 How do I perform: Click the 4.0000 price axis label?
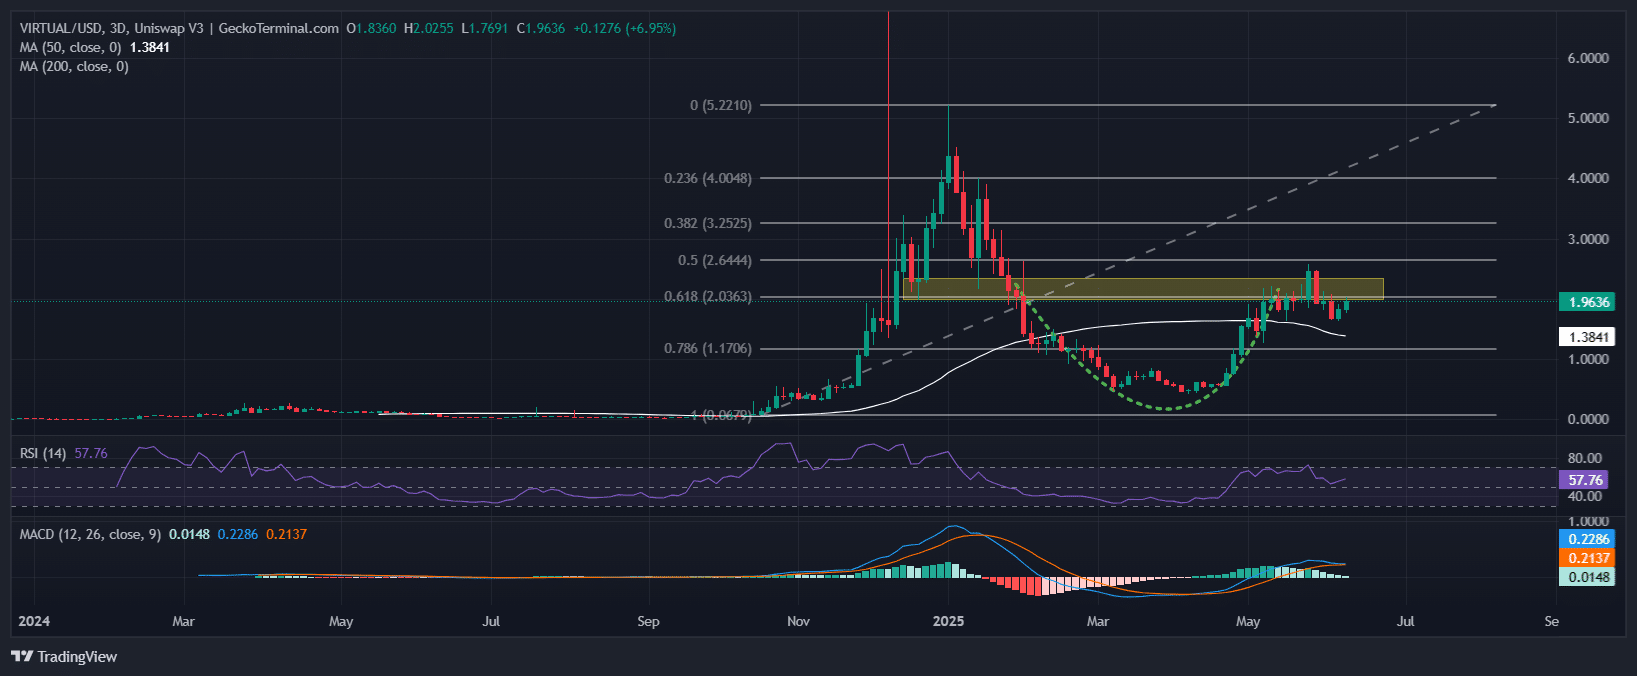[x=1588, y=178]
